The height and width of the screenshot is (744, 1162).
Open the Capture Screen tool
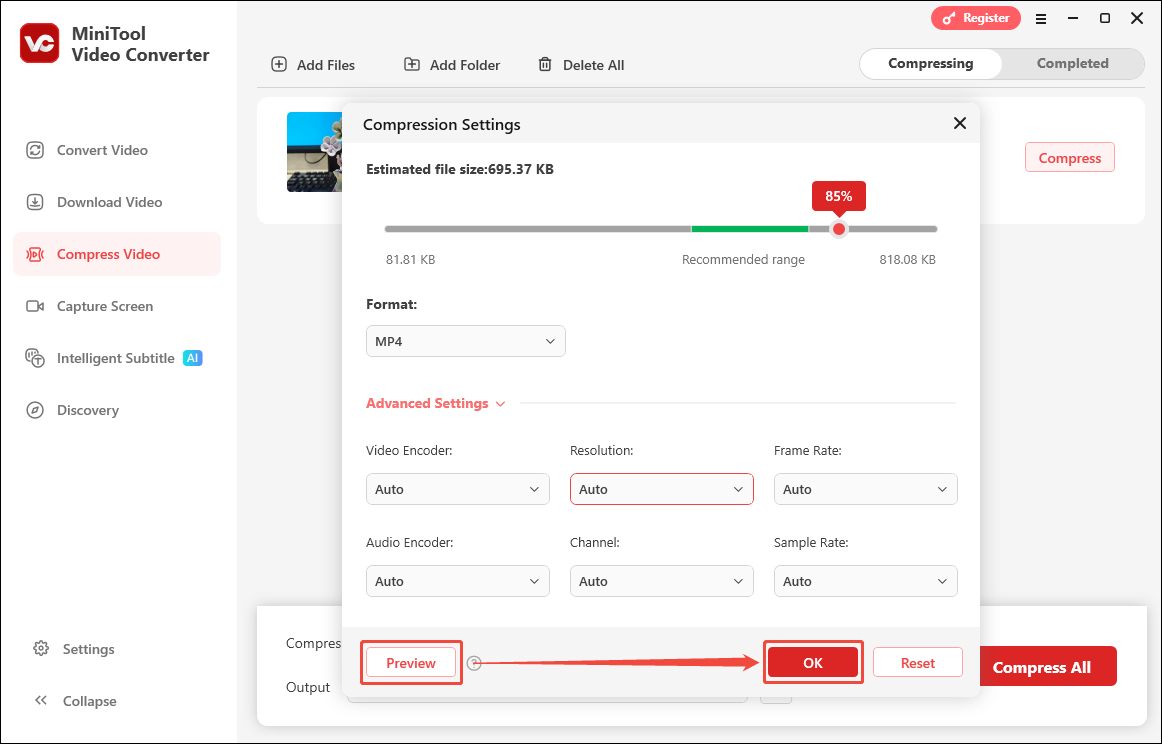[105, 306]
